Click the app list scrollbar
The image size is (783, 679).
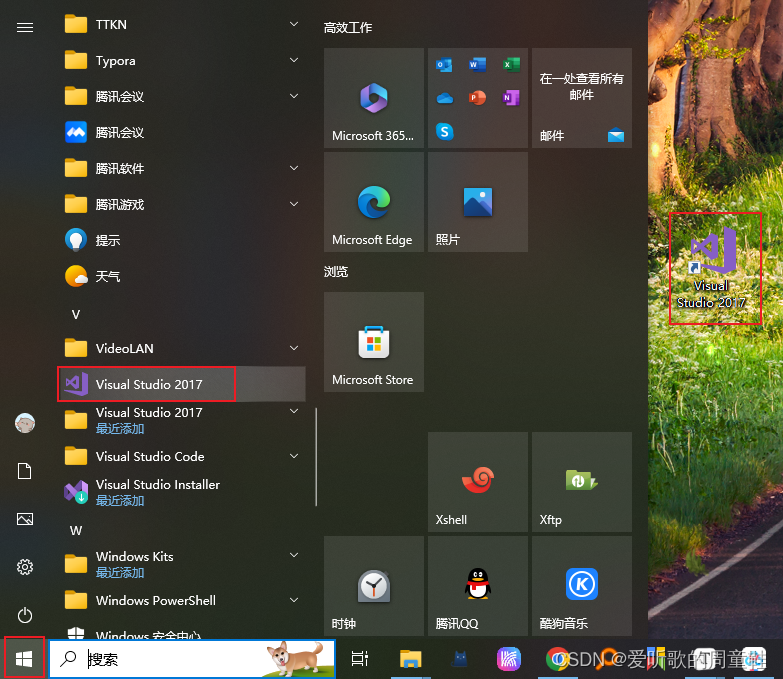point(316,457)
